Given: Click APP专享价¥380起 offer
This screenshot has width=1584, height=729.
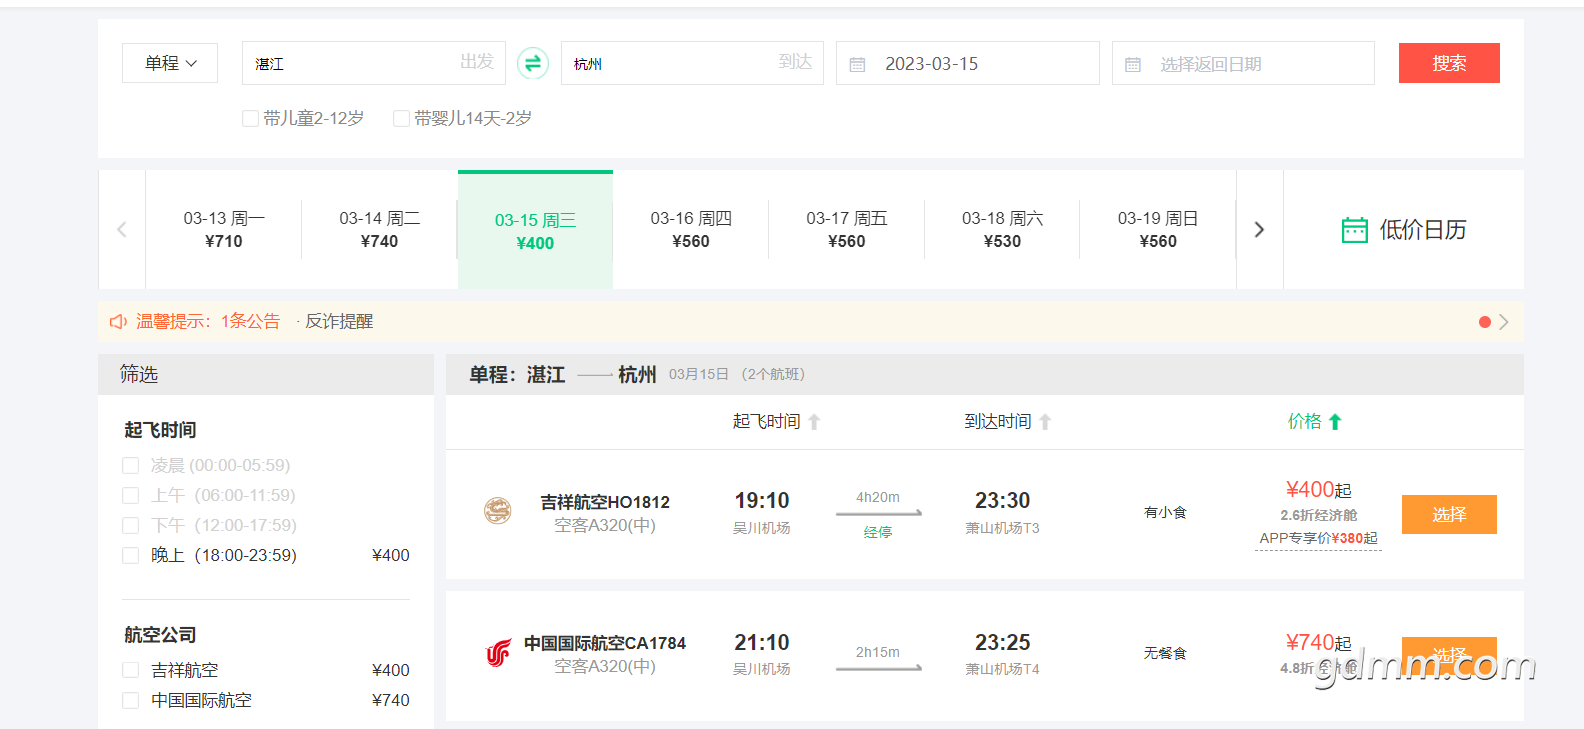Looking at the screenshot, I should point(1318,538).
